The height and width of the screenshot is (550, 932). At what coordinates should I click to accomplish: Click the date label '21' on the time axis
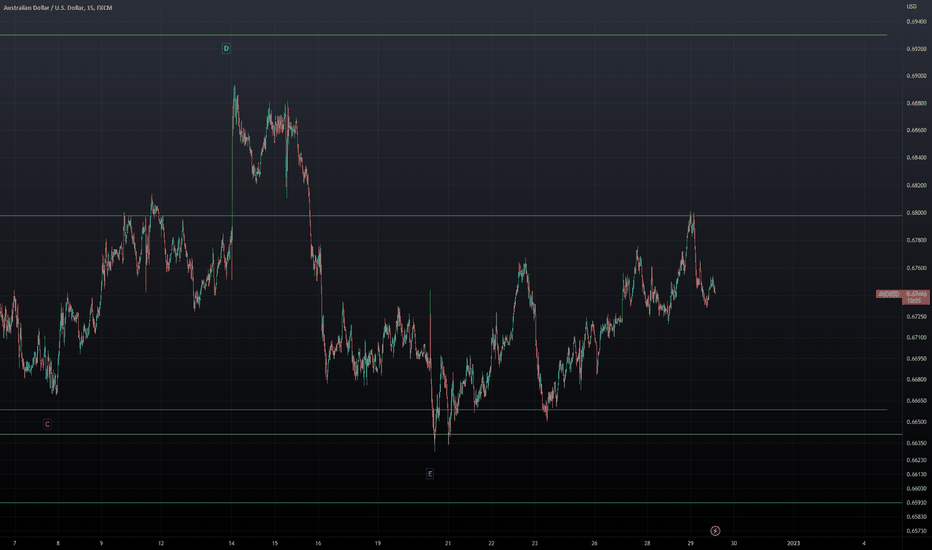448,543
